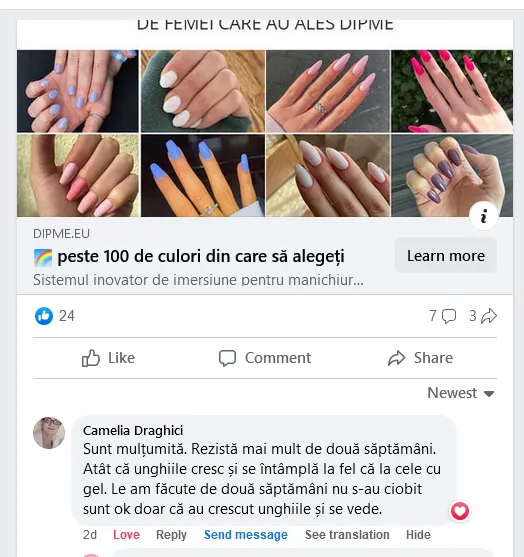Click the blue thumbs-up reaction icon

[44, 315]
